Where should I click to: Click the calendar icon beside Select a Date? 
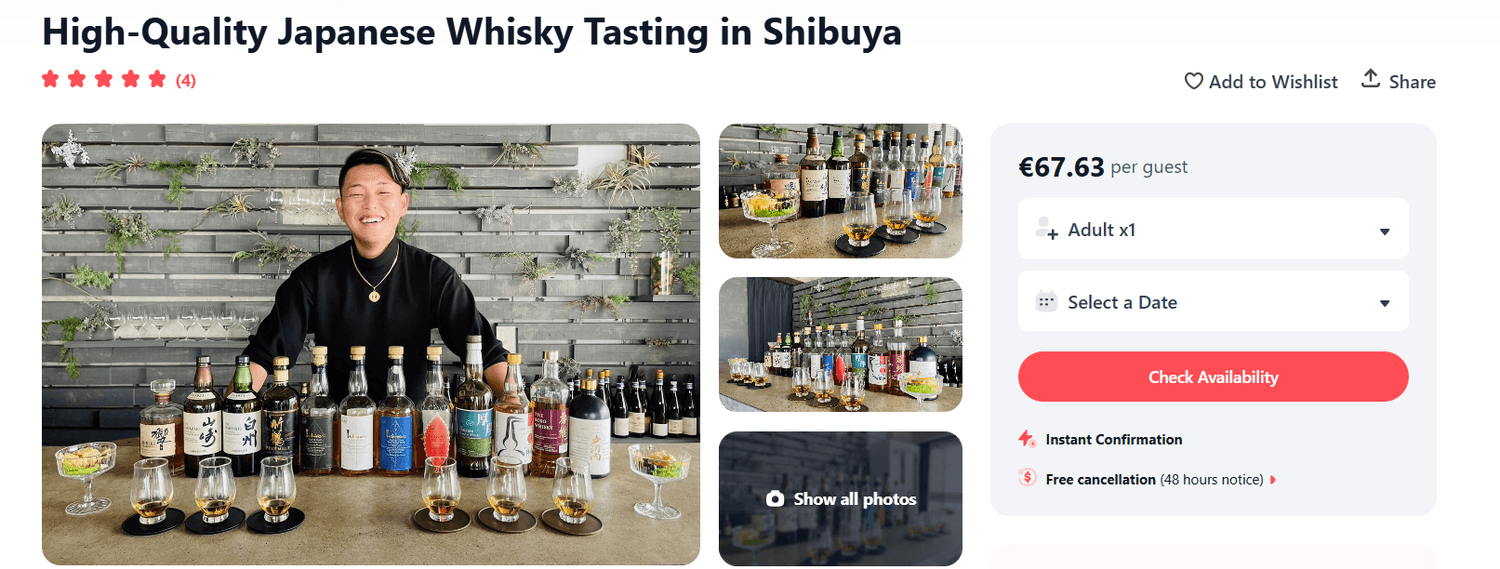1047,301
